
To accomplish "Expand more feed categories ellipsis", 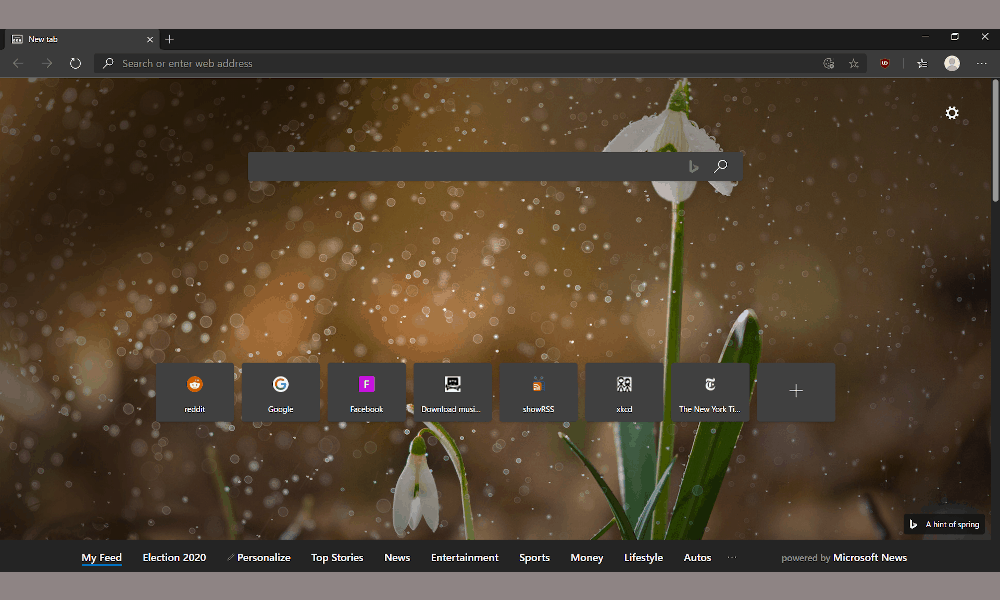I will pyautogui.click(x=732, y=557).
